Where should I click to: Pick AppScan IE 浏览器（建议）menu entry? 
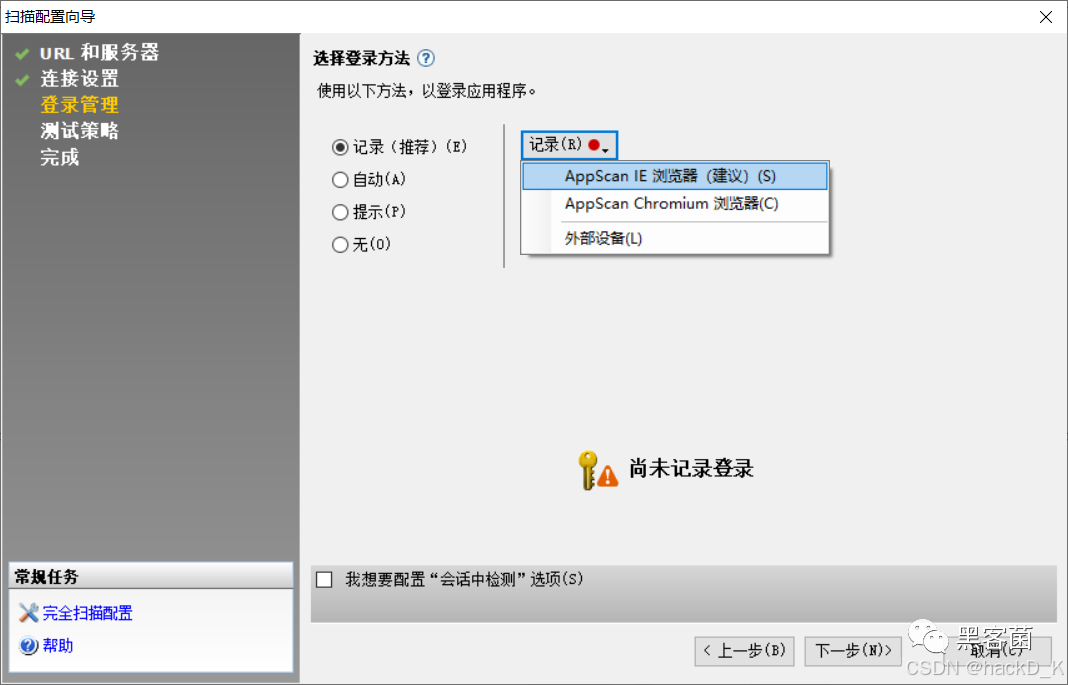tap(675, 176)
